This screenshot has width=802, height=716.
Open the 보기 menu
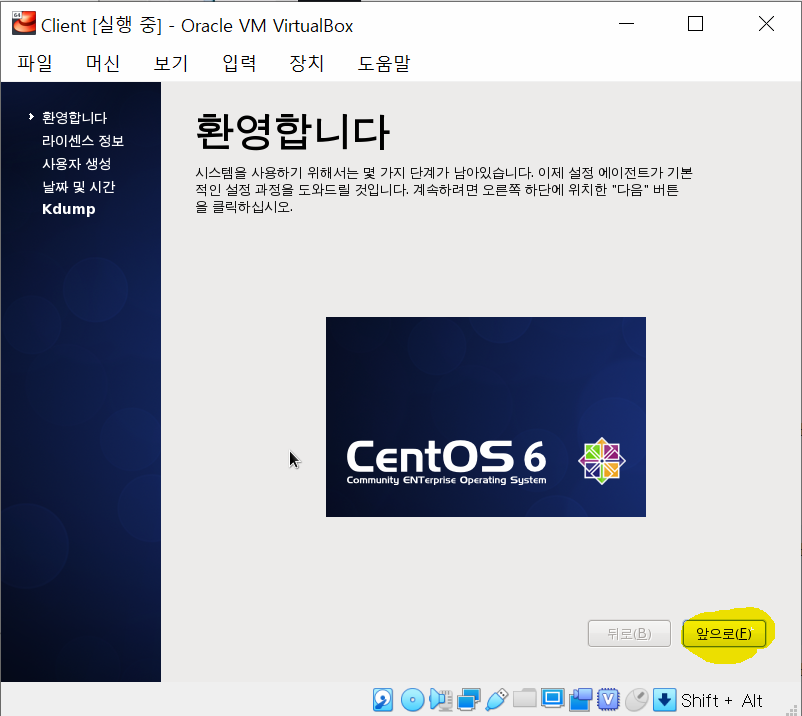[x=171, y=63]
